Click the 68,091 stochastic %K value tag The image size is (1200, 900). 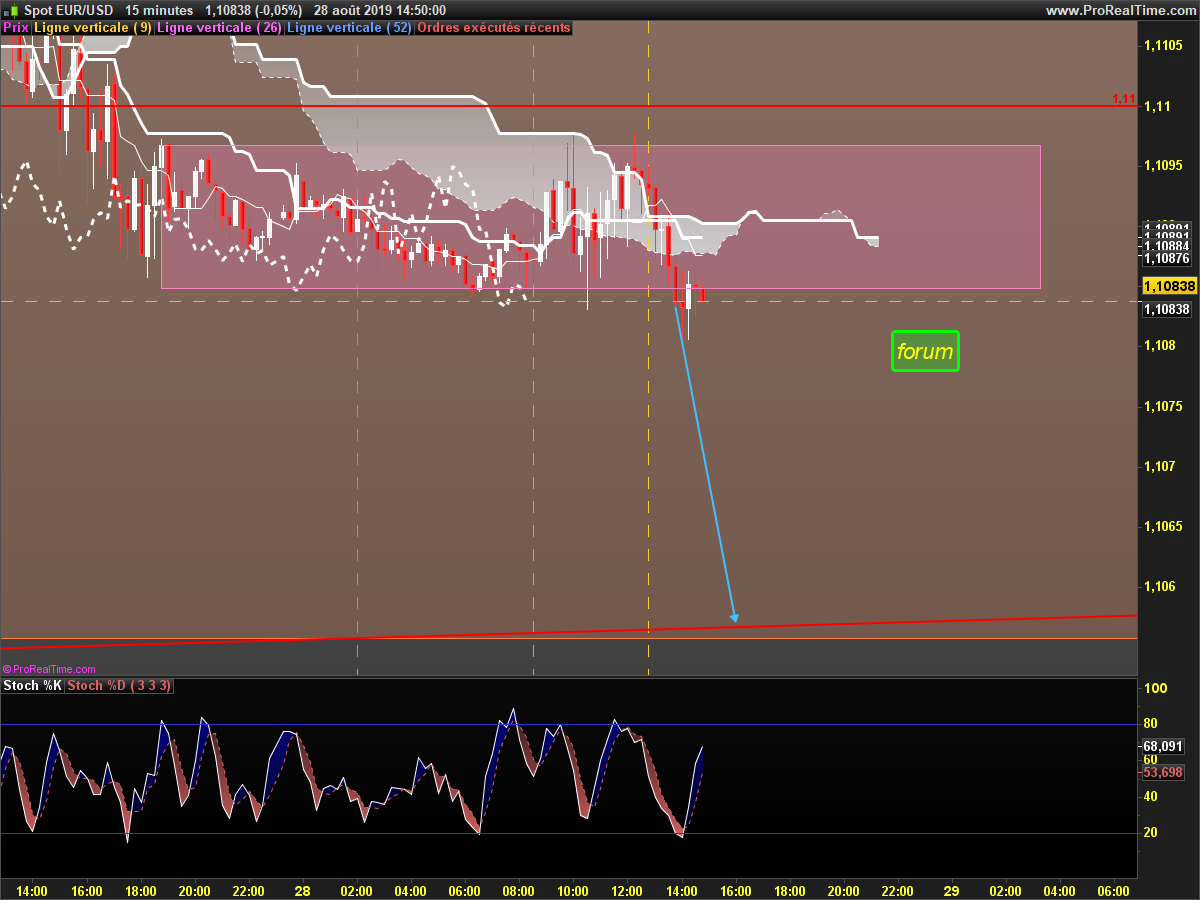coord(1163,746)
